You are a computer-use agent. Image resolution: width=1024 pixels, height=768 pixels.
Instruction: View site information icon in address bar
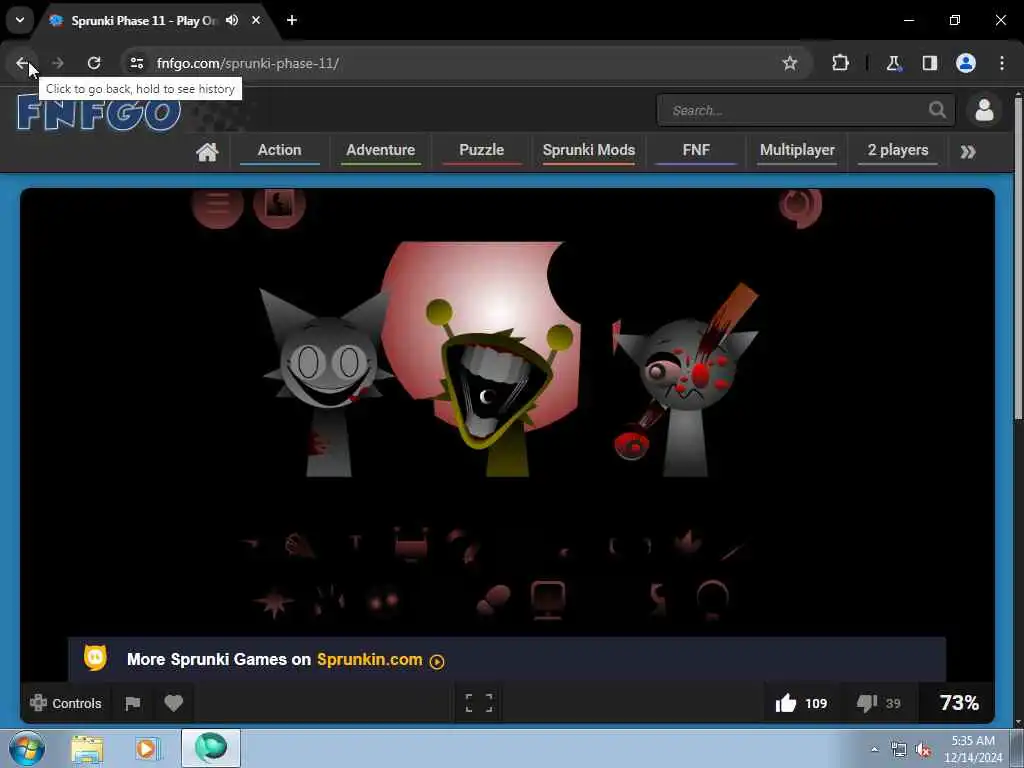pos(136,63)
